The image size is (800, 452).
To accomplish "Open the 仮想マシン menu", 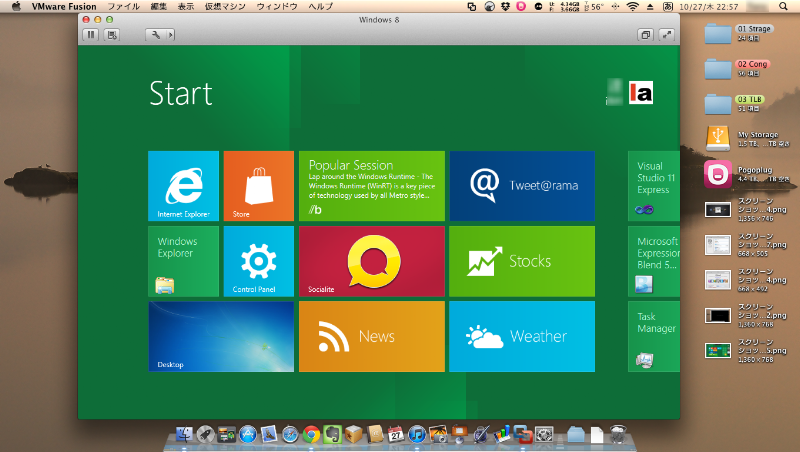I will pos(224,6).
